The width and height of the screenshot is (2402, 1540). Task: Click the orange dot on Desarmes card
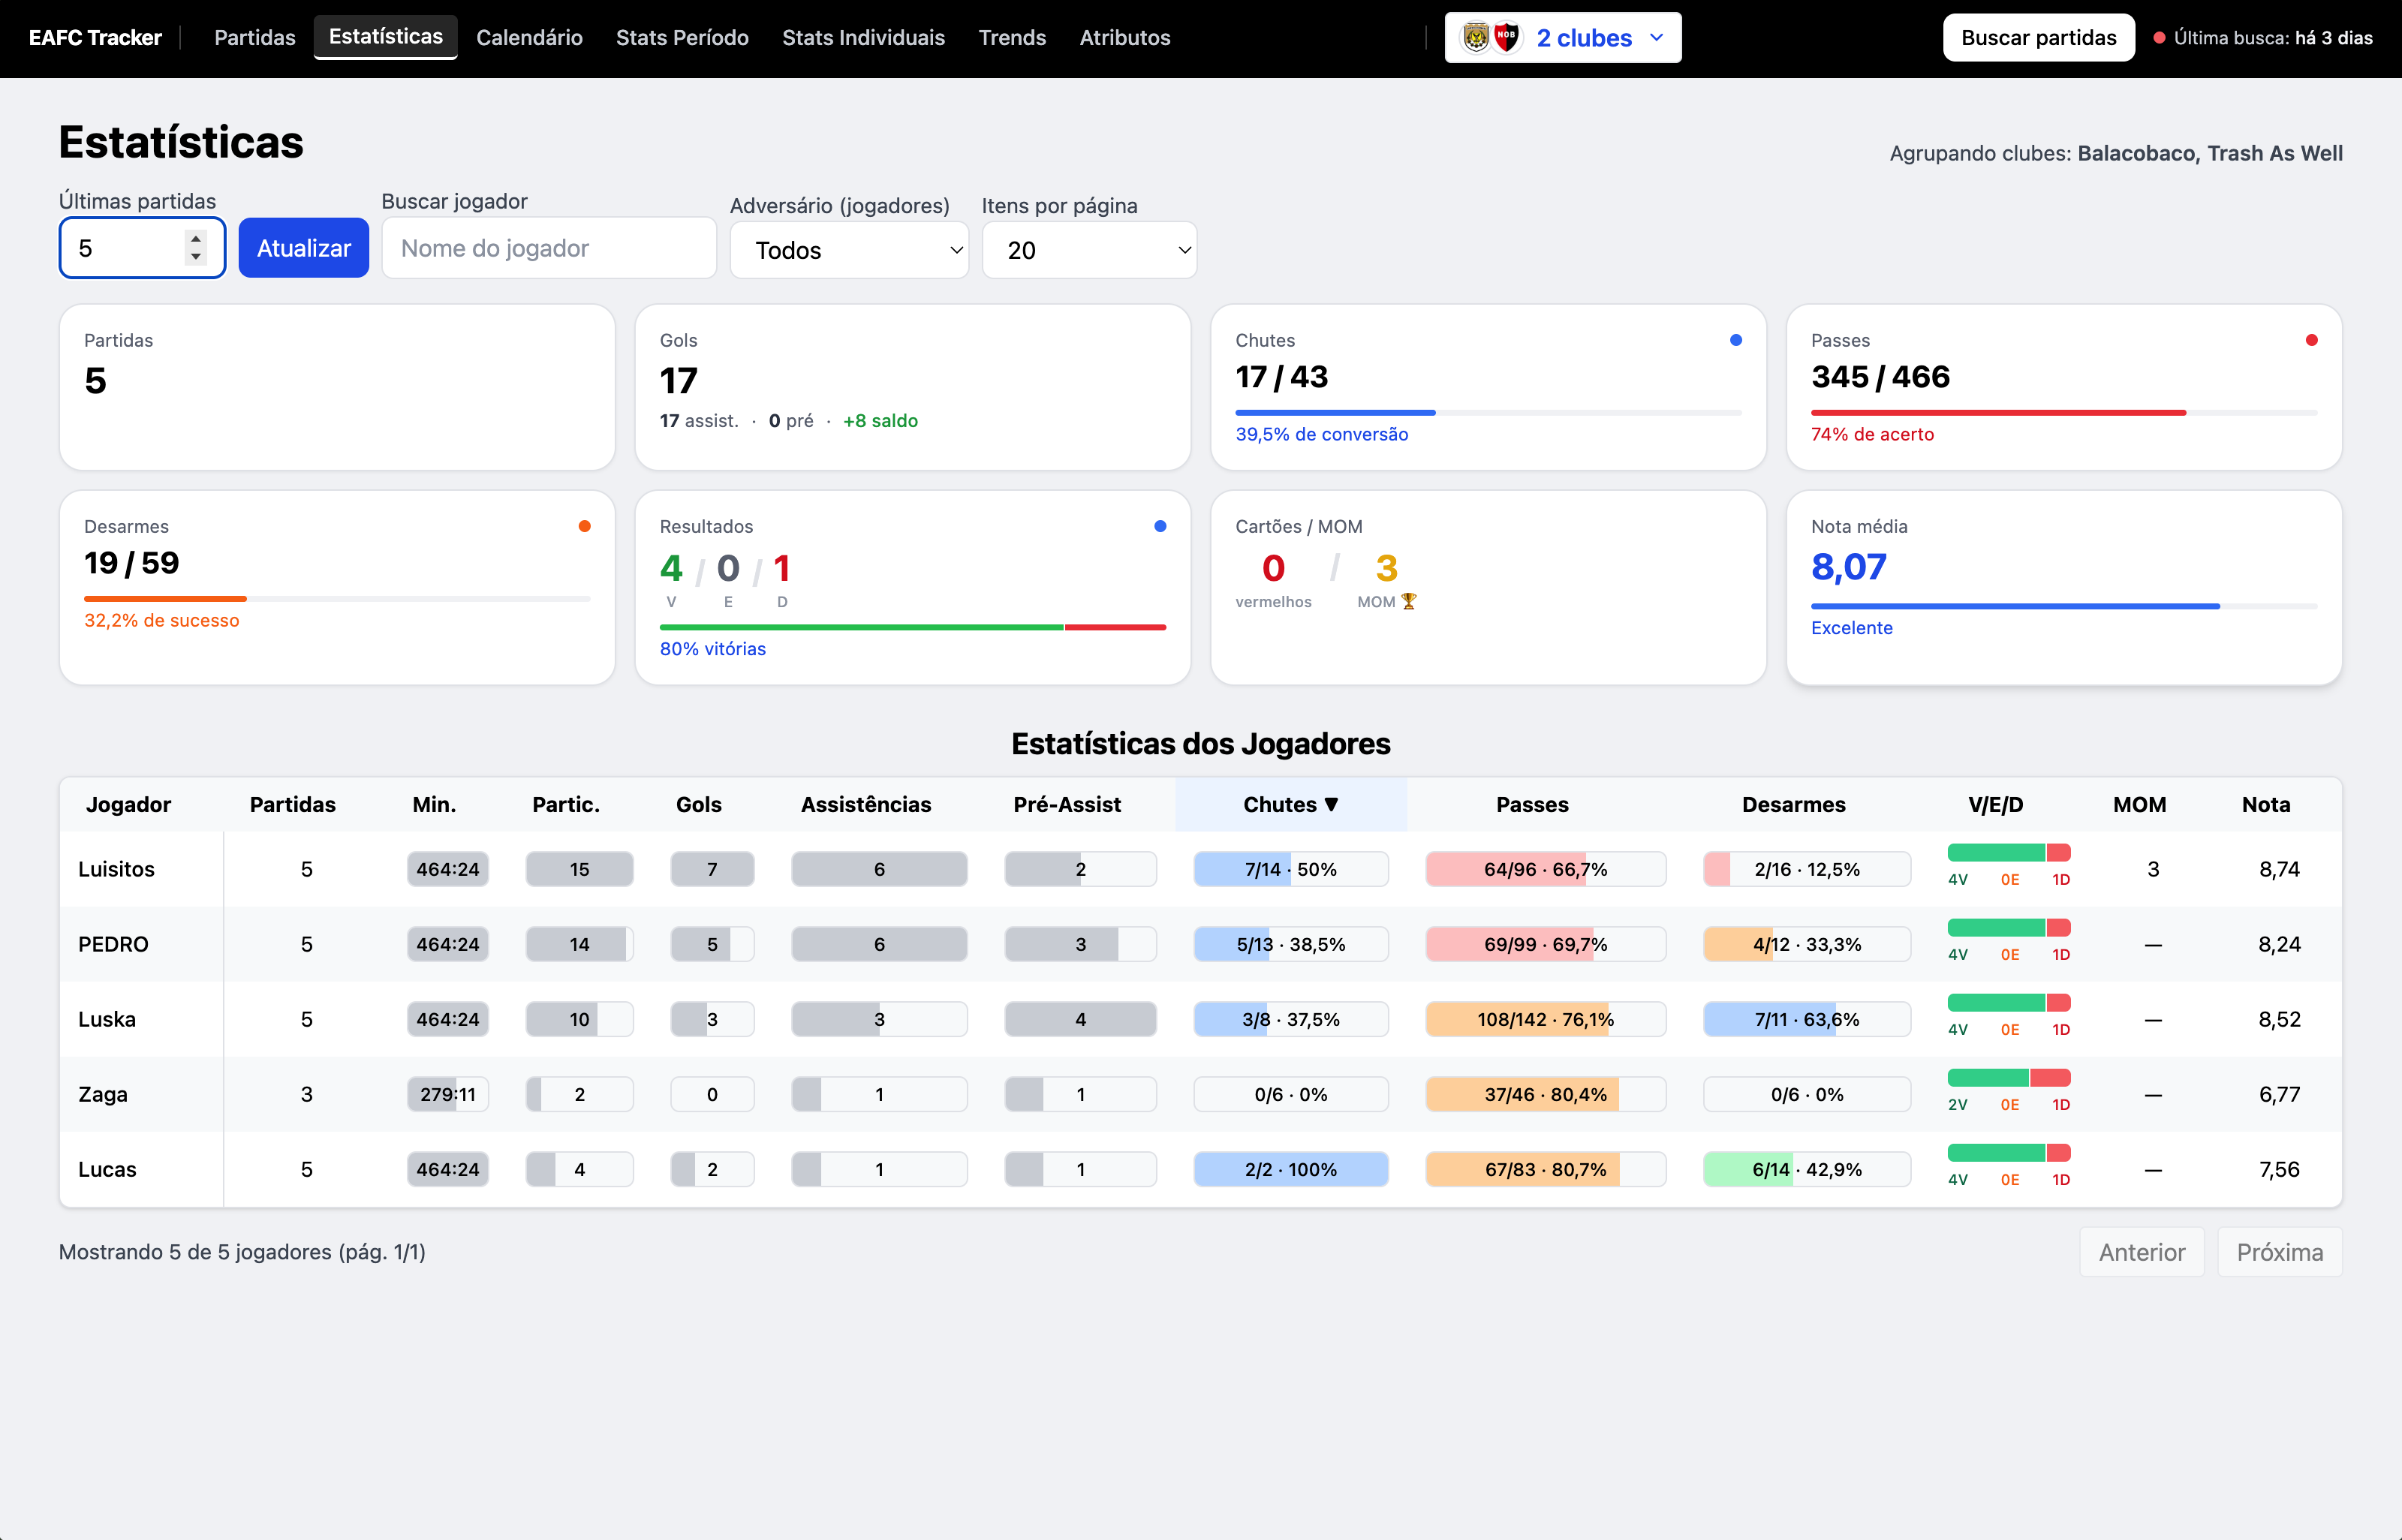(585, 526)
